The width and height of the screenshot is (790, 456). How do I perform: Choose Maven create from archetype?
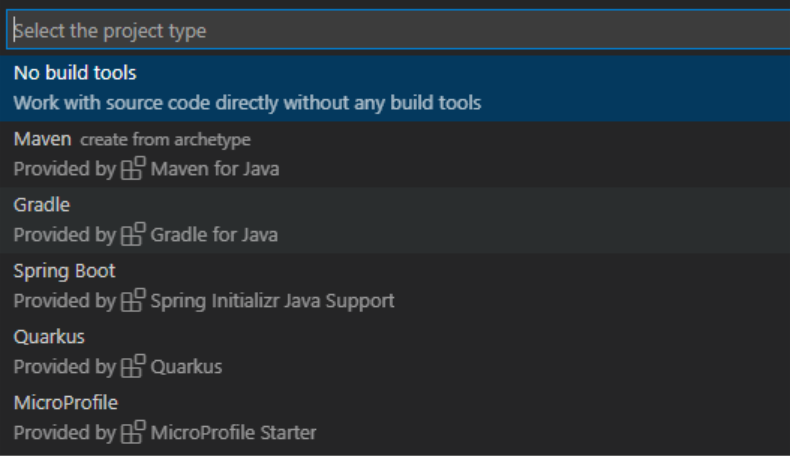tap(395, 154)
